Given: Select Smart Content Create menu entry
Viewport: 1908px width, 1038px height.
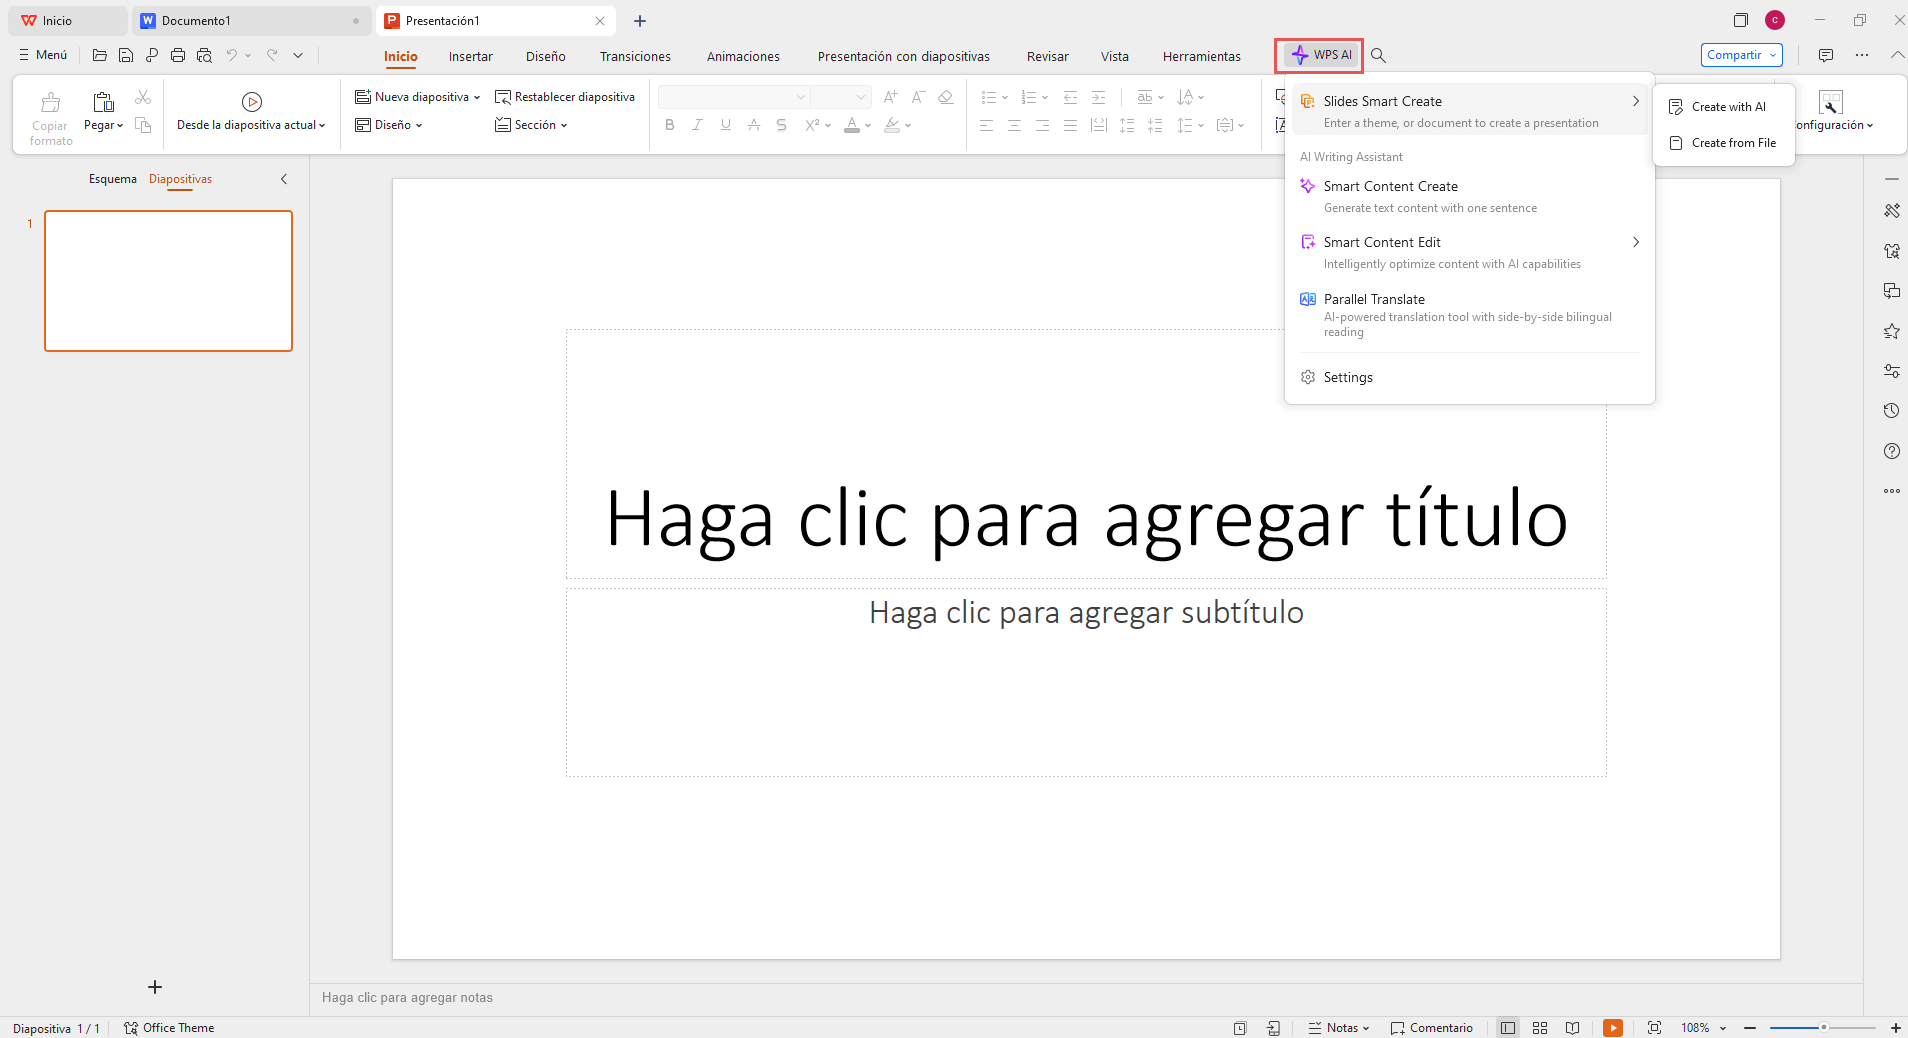Looking at the screenshot, I should click(1390, 187).
